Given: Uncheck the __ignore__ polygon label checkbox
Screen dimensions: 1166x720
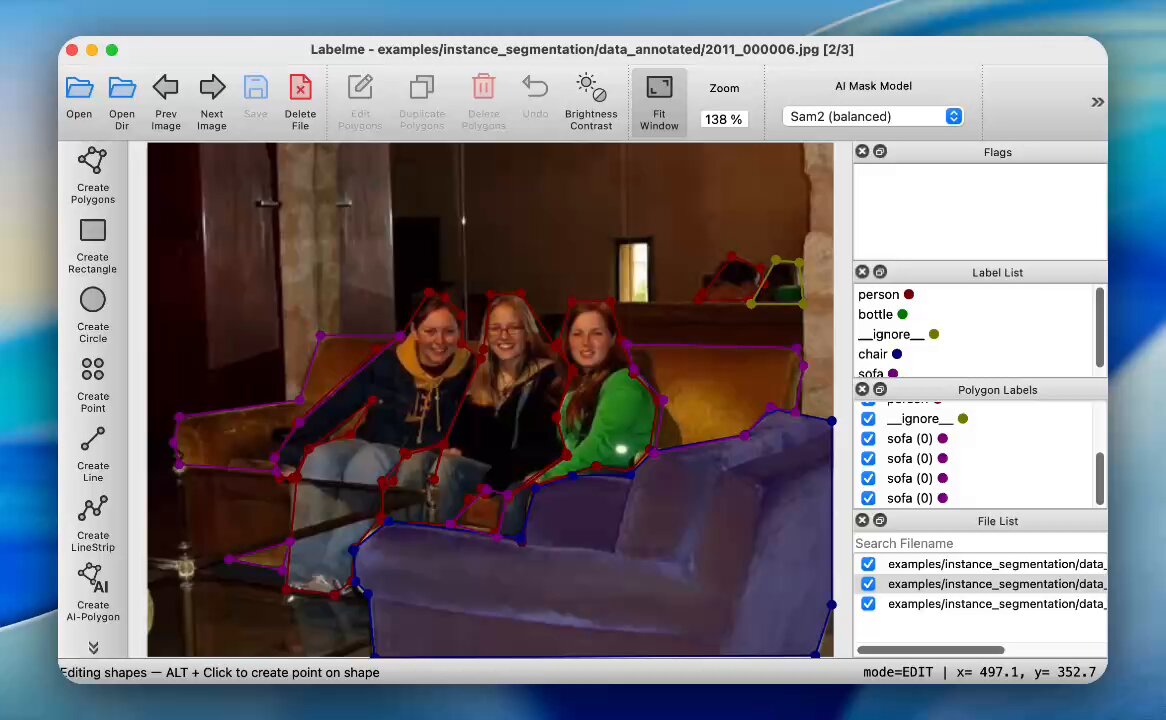Looking at the screenshot, I should (868, 419).
